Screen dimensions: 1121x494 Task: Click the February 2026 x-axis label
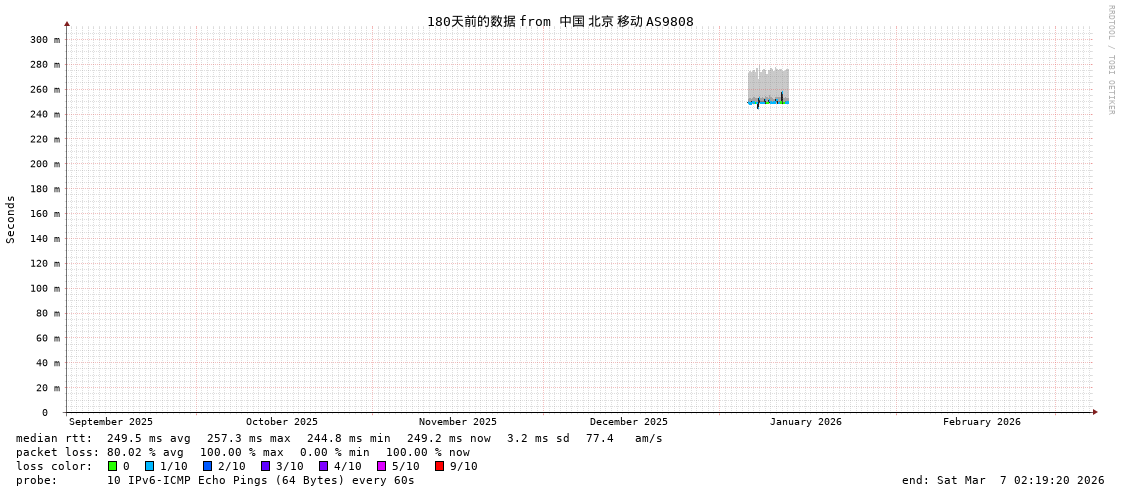pyautogui.click(x=981, y=422)
